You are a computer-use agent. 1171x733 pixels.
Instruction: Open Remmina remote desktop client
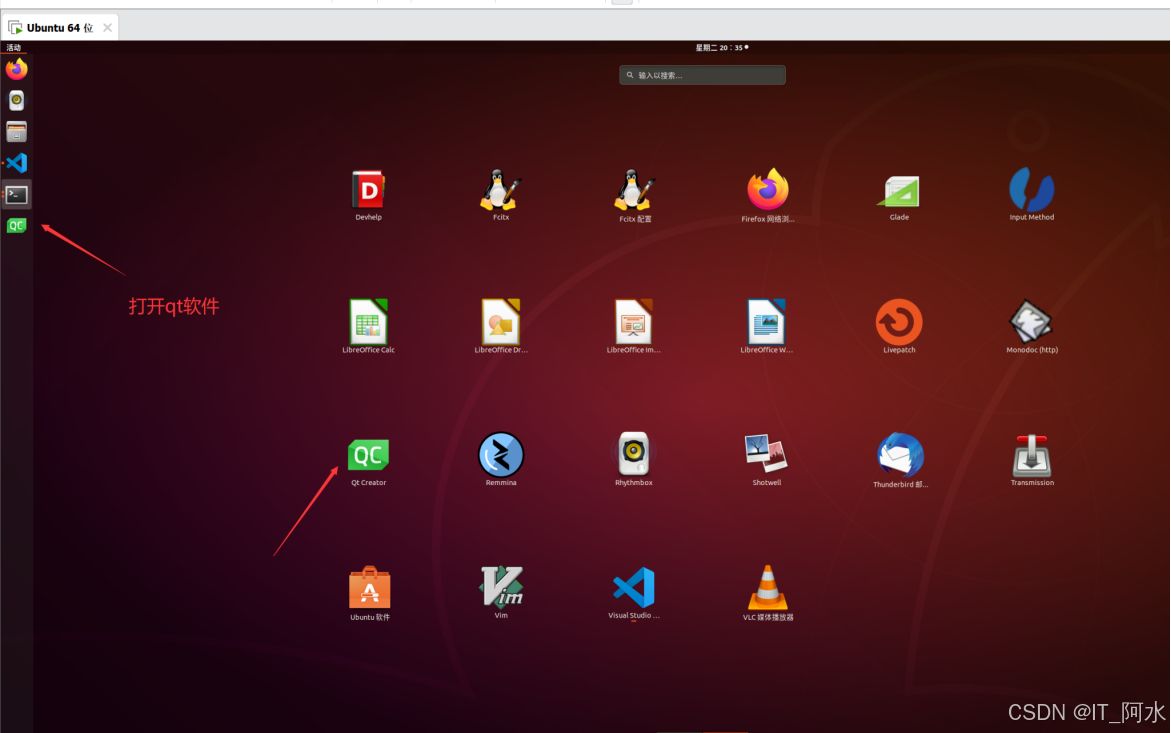coord(500,455)
